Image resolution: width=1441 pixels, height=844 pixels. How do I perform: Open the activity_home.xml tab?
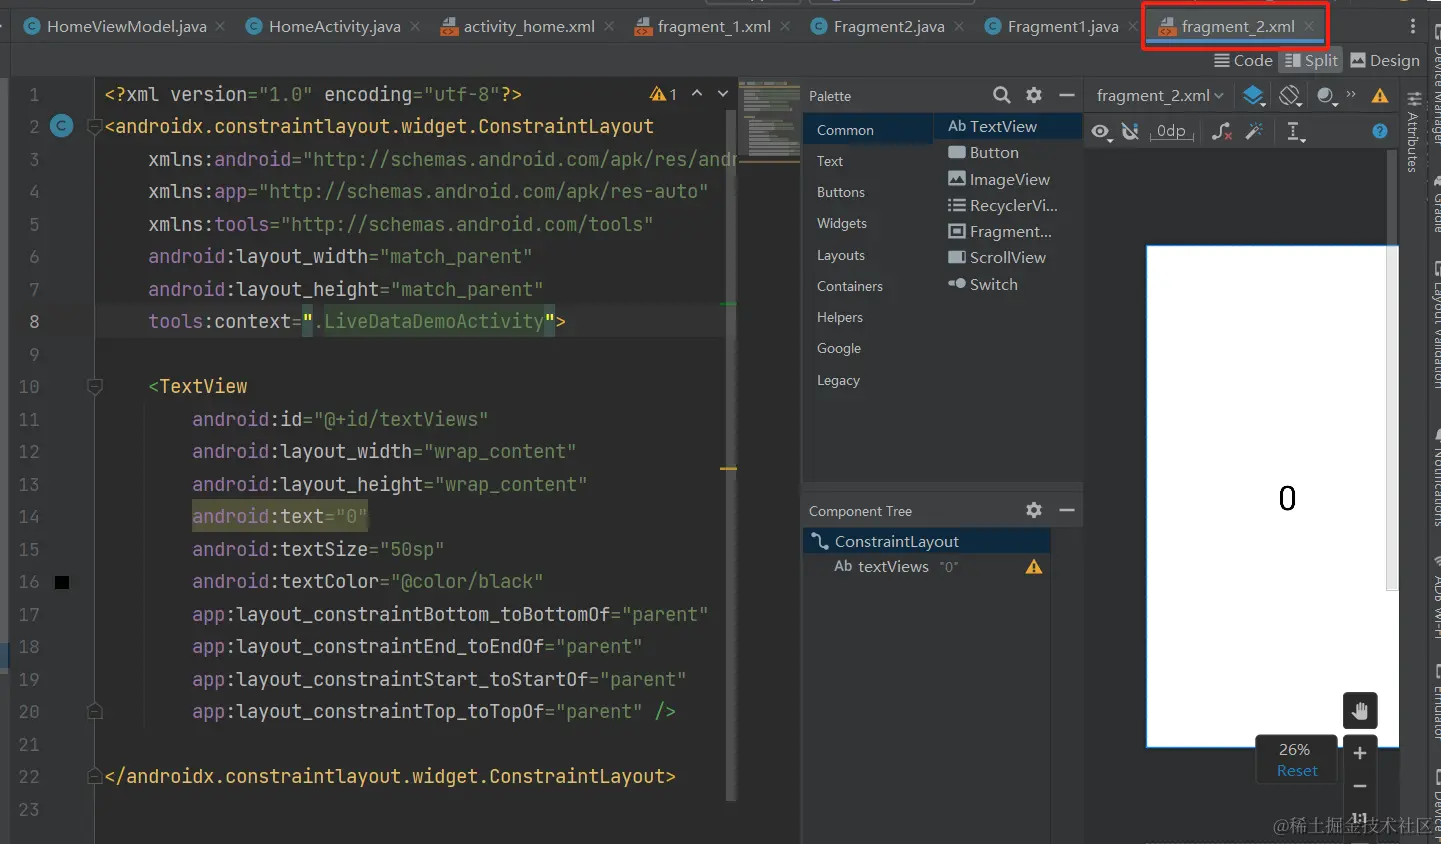tap(528, 26)
